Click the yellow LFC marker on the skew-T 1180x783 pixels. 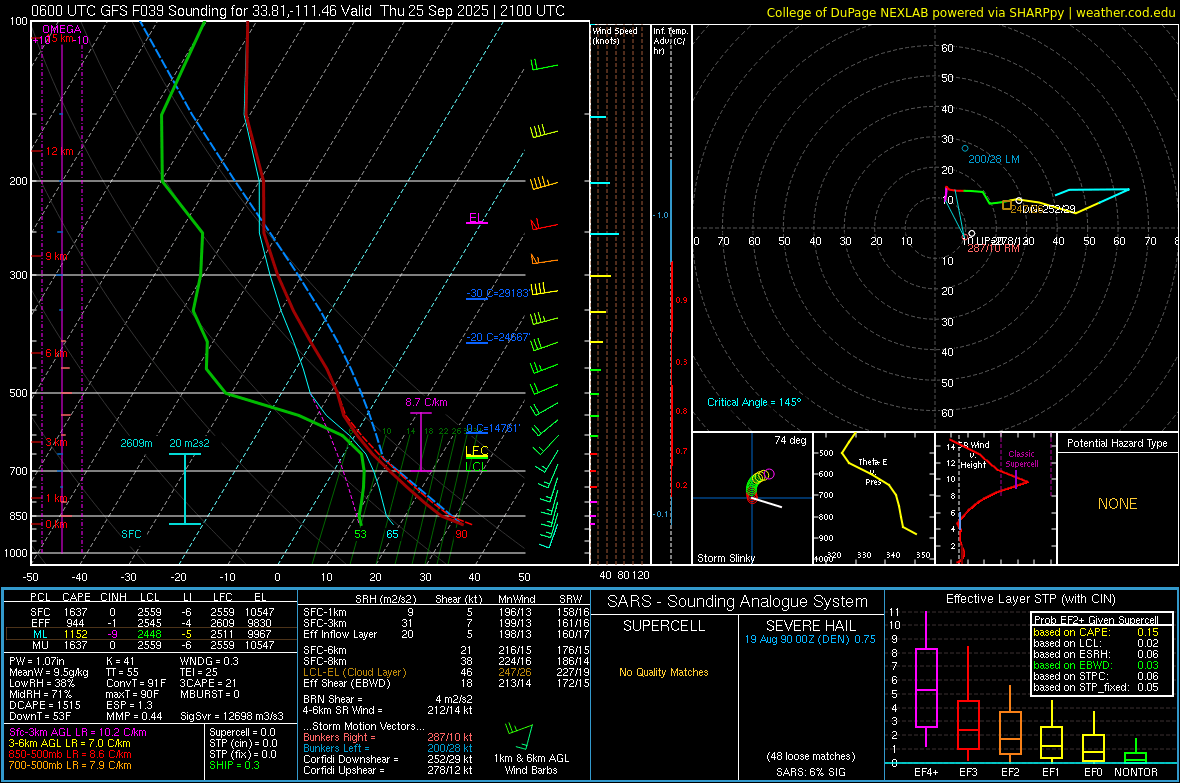point(476,452)
